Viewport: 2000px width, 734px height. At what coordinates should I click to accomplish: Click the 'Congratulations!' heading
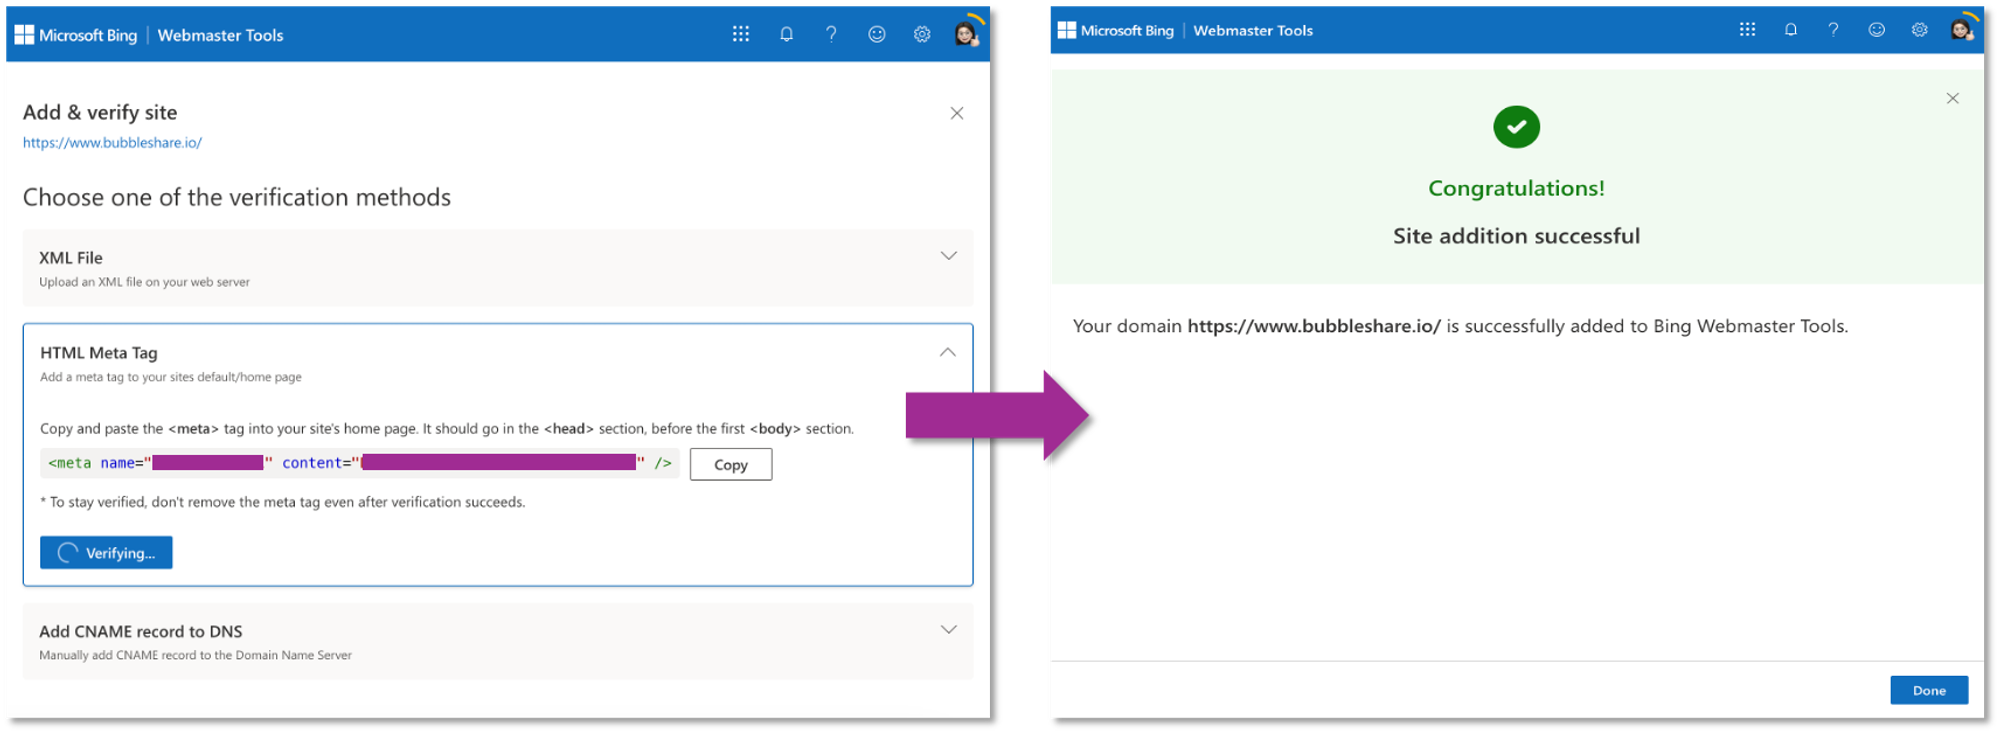tap(1516, 188)
